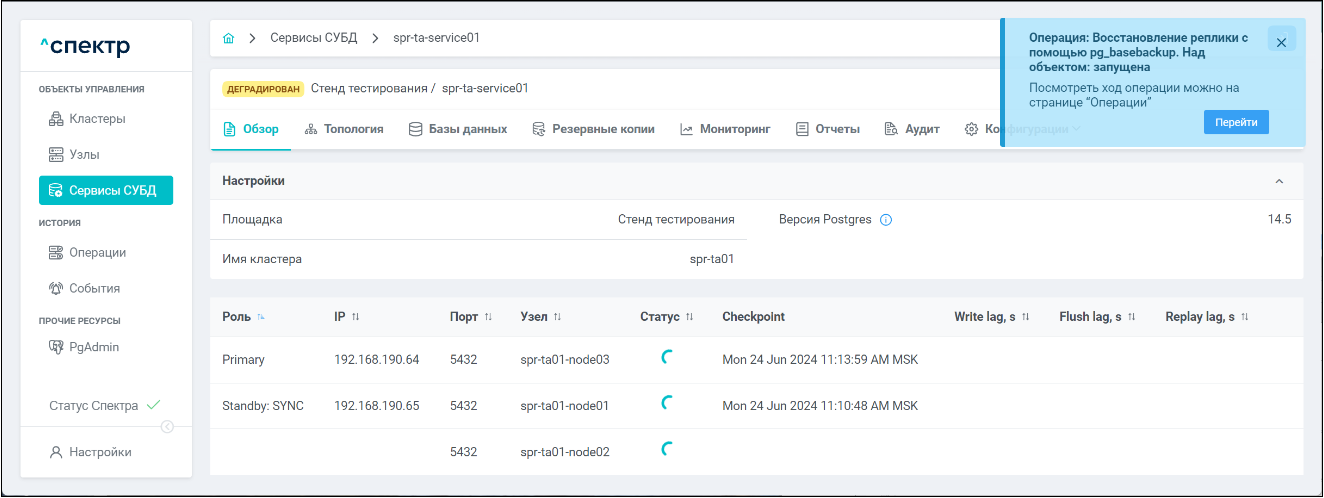Sort the table by the Роль column
1324x498 pixels.
point(261,317)
